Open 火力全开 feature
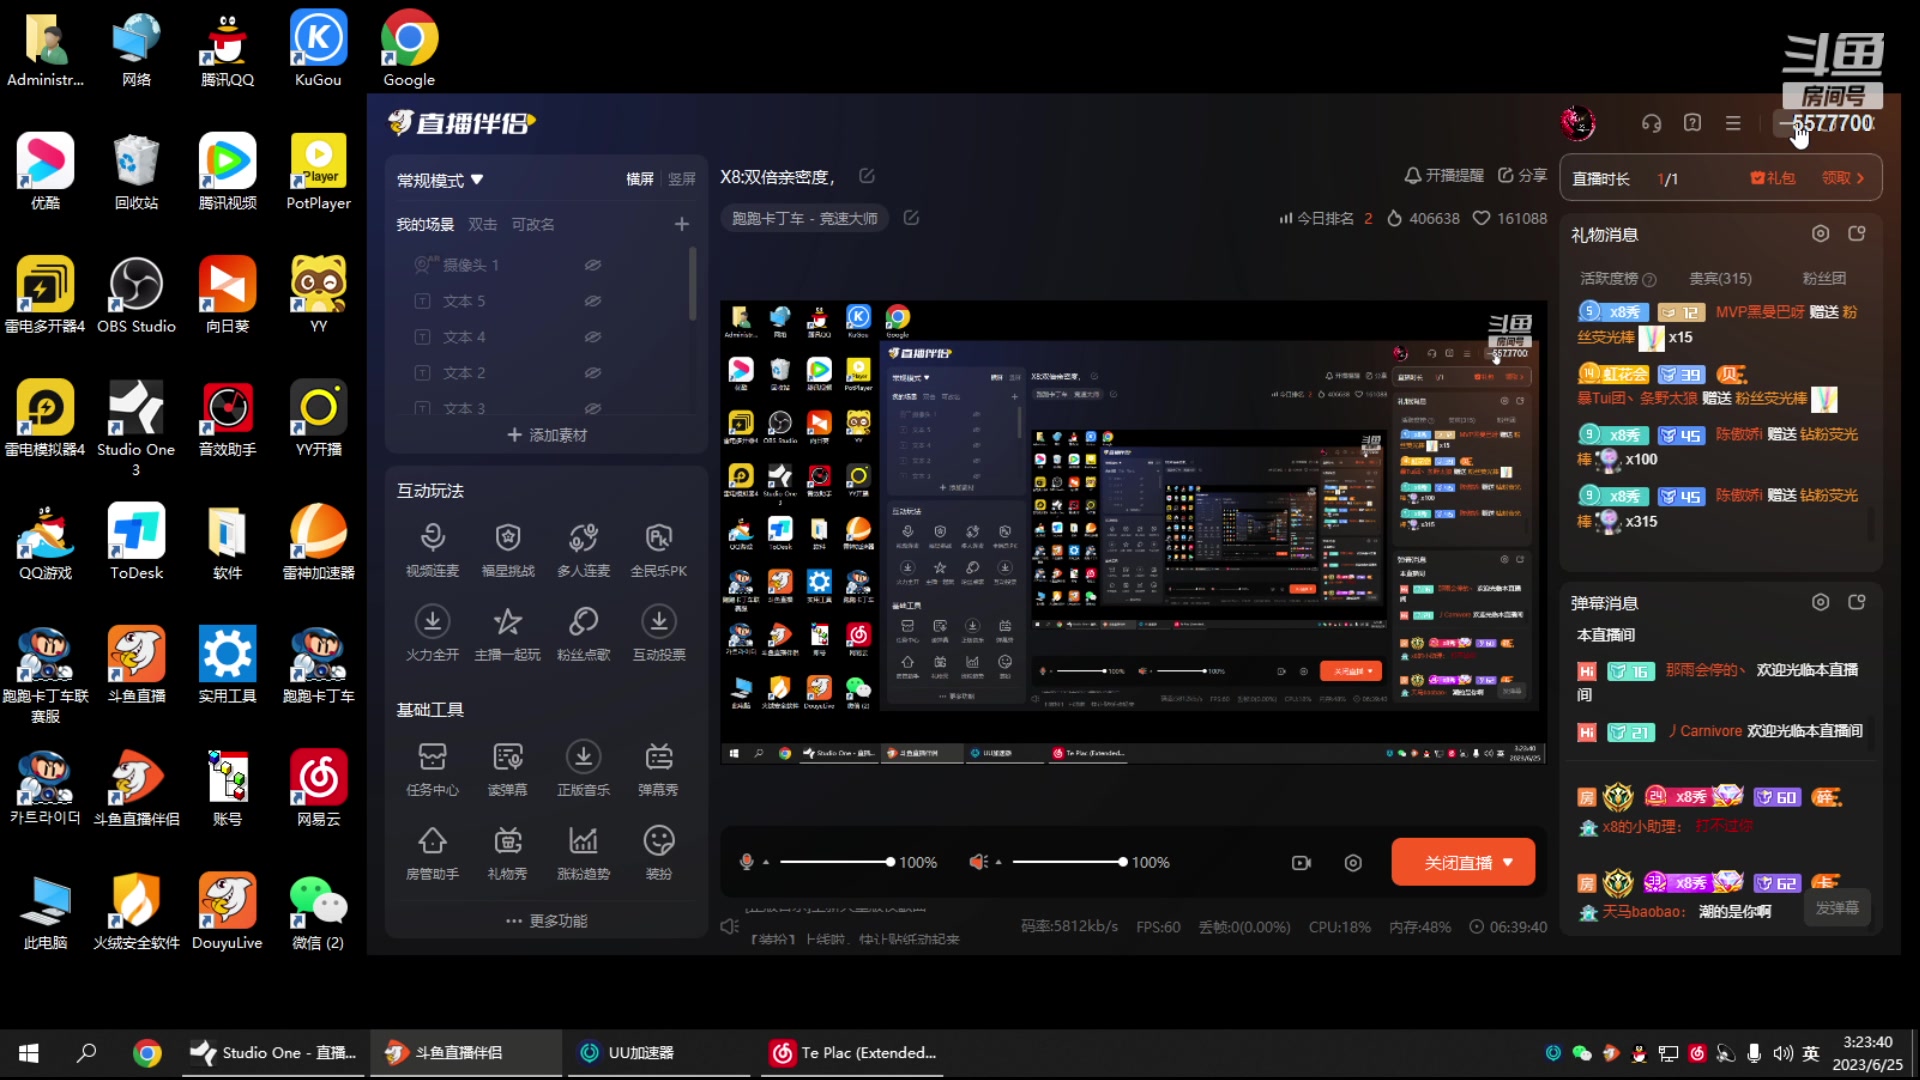The height and width of the screenshot is (1080, 1920). click(x=432, y=633)
